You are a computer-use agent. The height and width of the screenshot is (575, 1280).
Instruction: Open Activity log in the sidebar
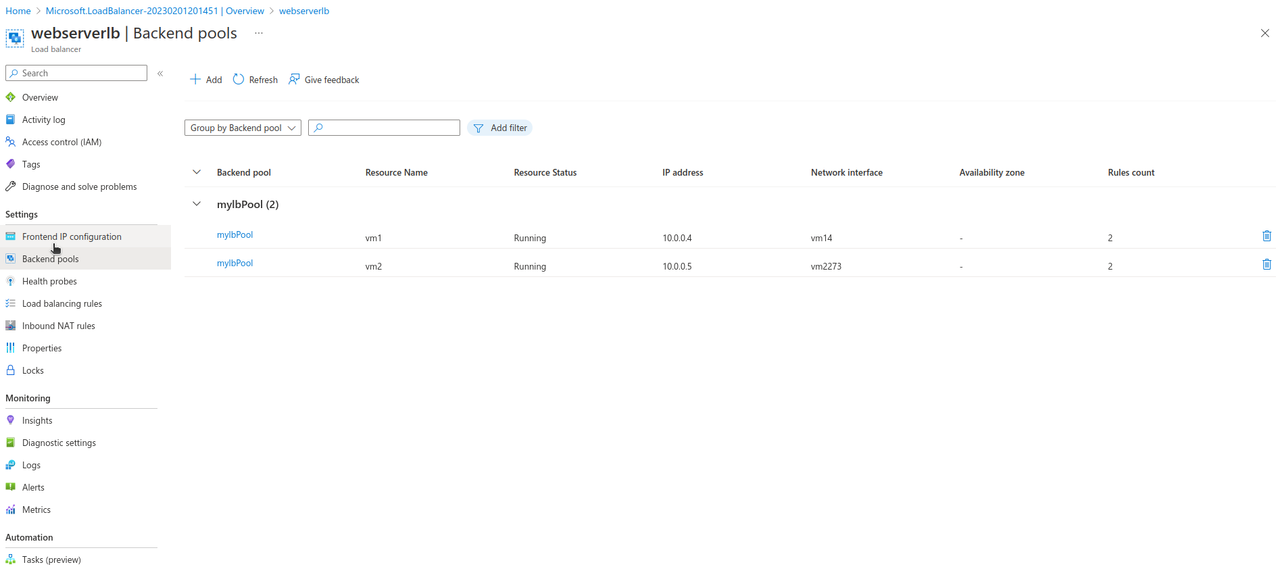pos(44,119)
